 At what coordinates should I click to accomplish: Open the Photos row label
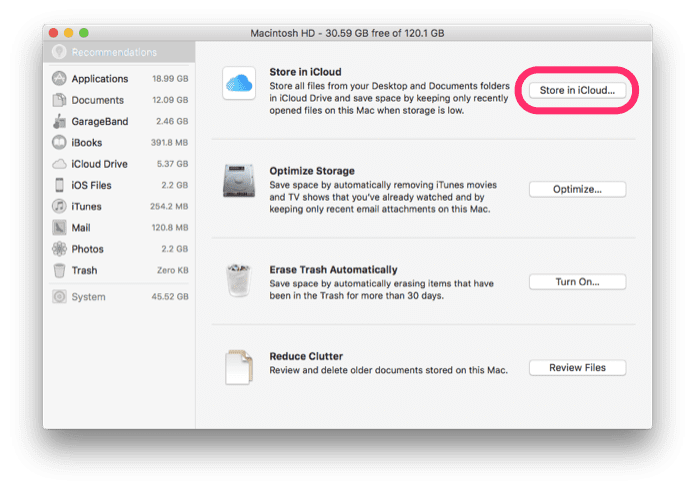(87, 249)
